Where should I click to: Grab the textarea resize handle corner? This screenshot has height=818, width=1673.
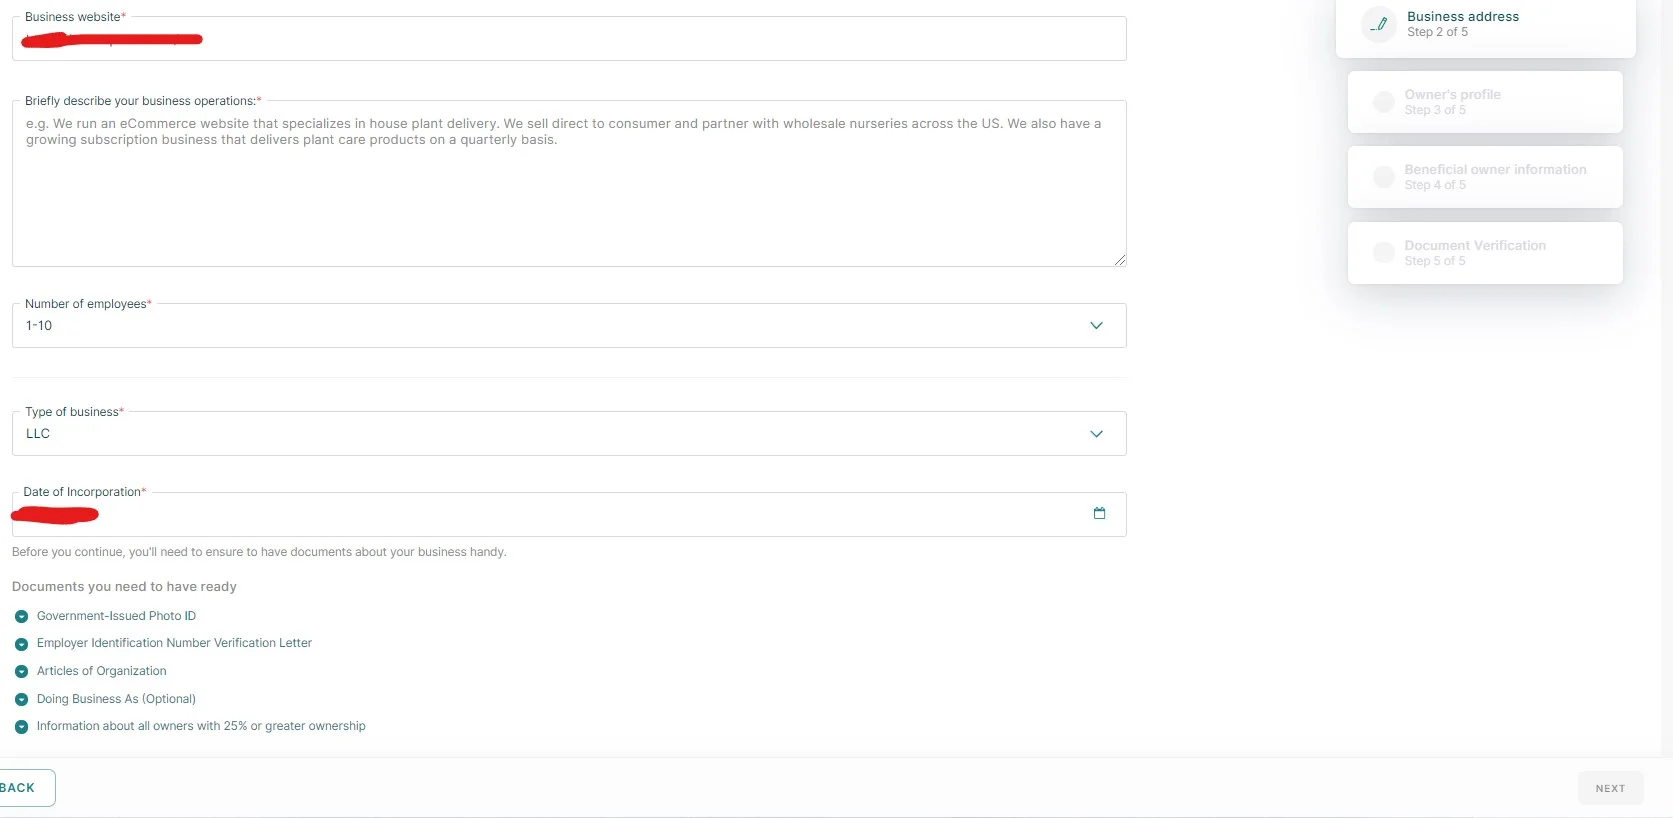pyautogui.click(x=1120, y=260)
